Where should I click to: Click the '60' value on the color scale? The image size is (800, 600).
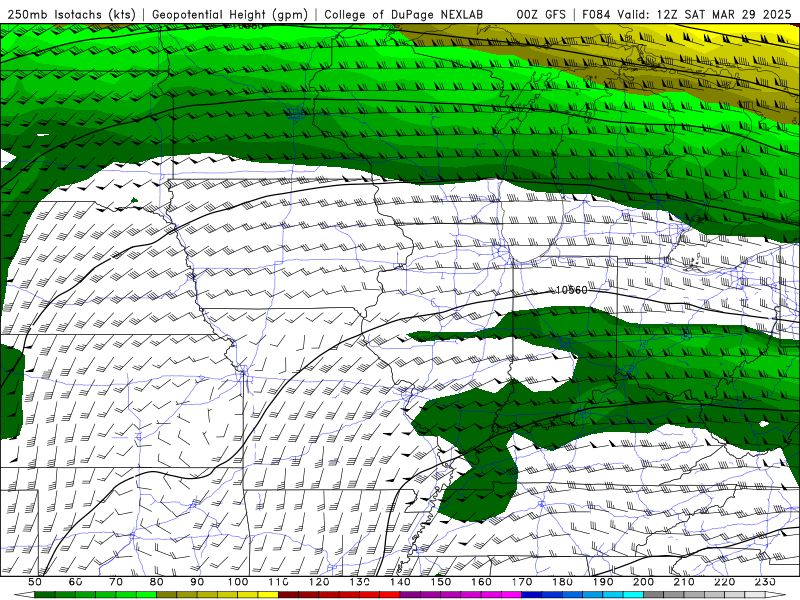tap(76, 582)
